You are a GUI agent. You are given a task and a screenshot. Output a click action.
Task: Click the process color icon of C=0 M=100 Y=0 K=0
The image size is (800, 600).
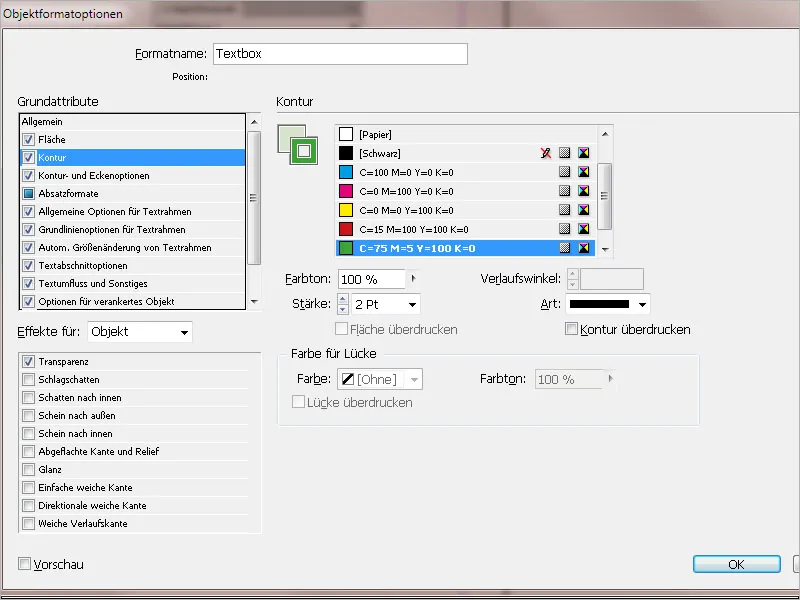tap(564, 191)
